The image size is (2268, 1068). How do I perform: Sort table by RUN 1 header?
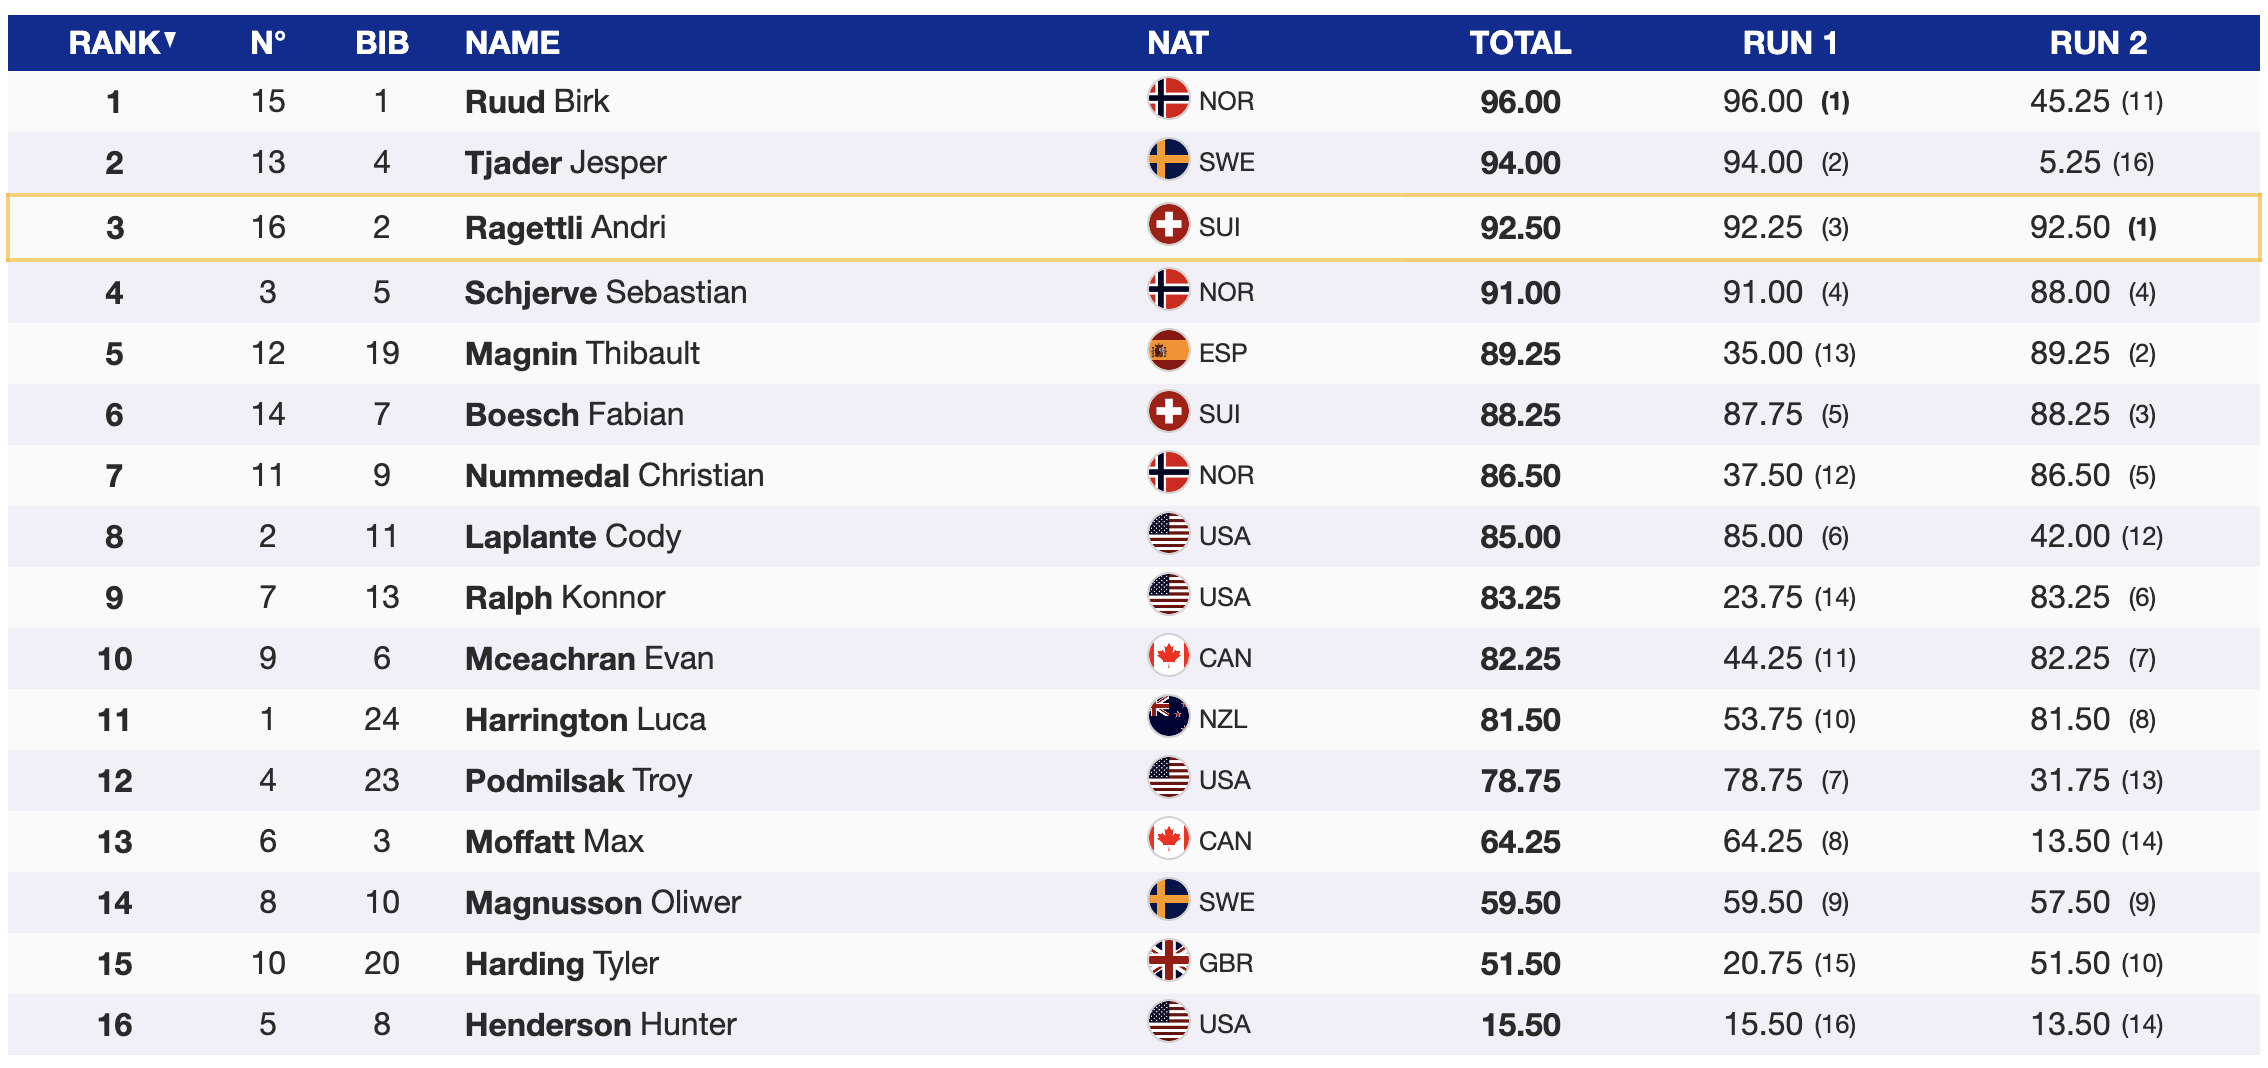[1789, 43]
